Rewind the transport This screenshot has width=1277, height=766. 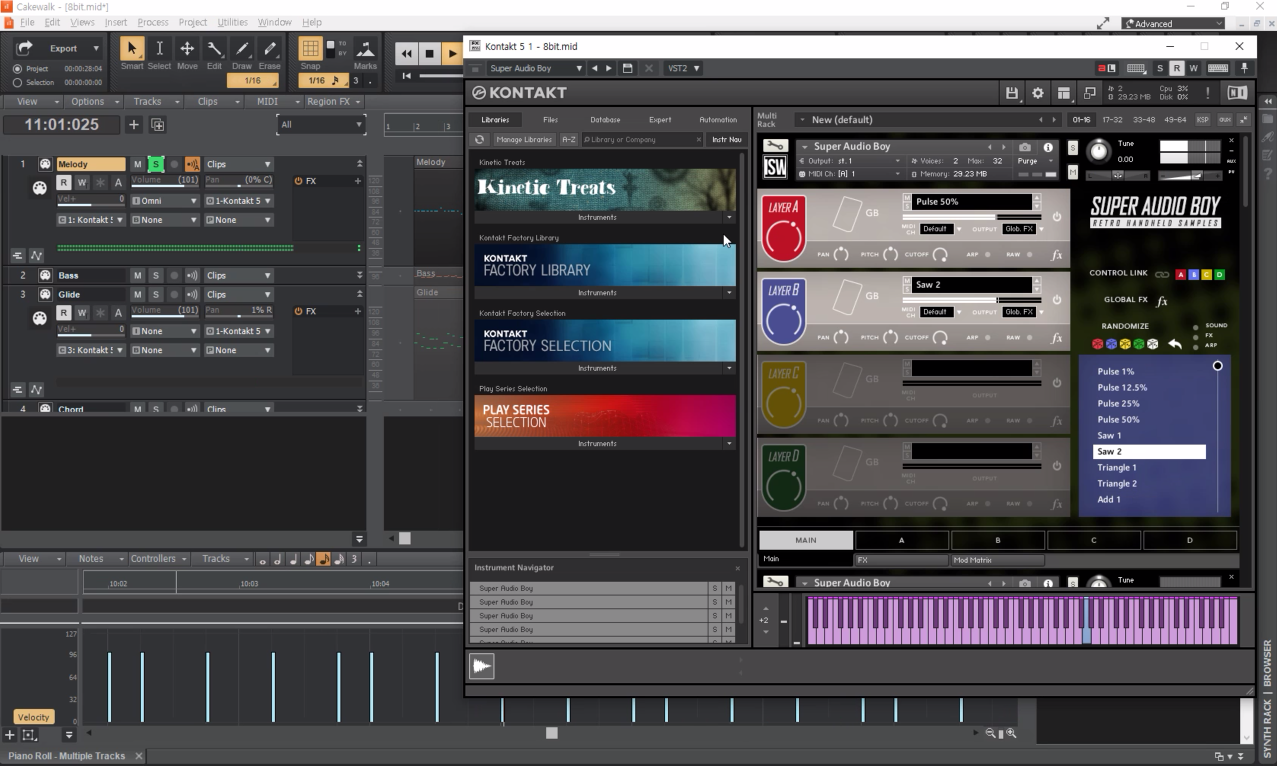click(406, 54)
